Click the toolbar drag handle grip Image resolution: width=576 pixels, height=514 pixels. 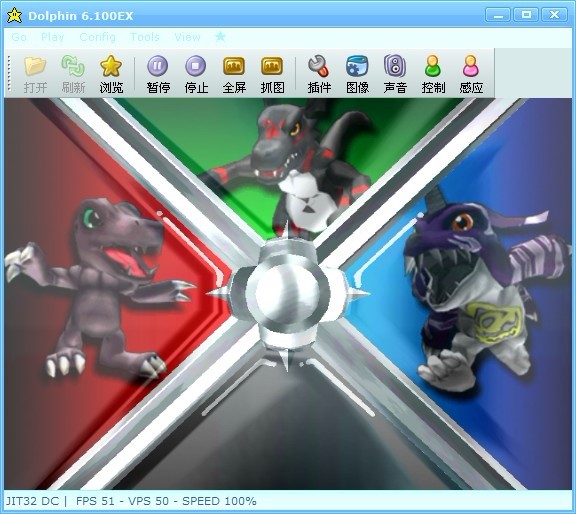(x=10, y=73)
